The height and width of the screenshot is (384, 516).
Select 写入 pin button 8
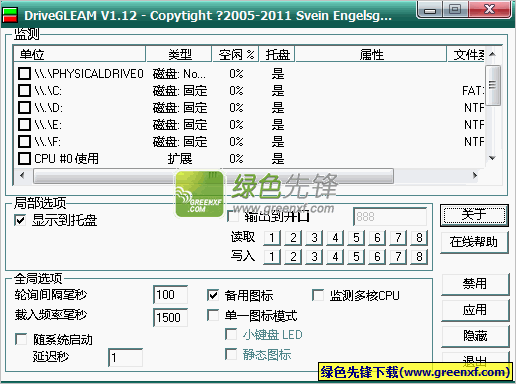pyautogui.click(x=419, y=257)
